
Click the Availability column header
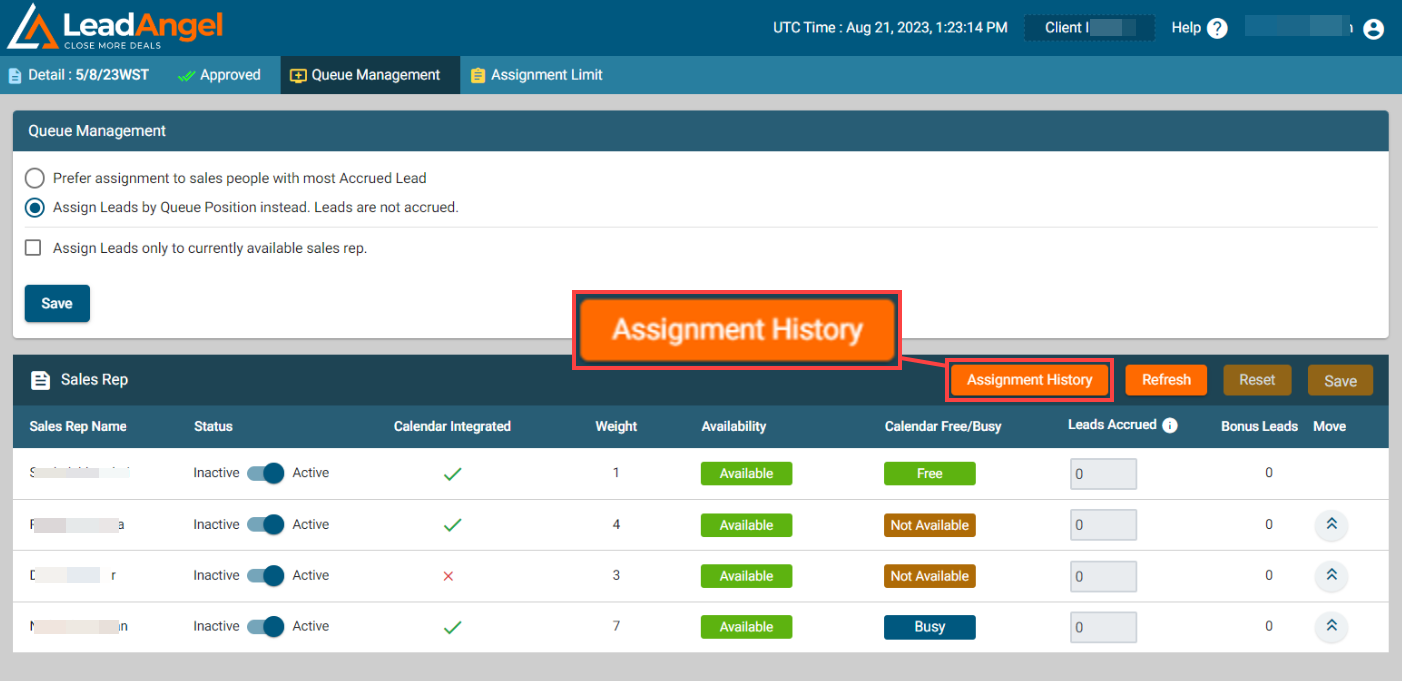[x=734, y=426]
